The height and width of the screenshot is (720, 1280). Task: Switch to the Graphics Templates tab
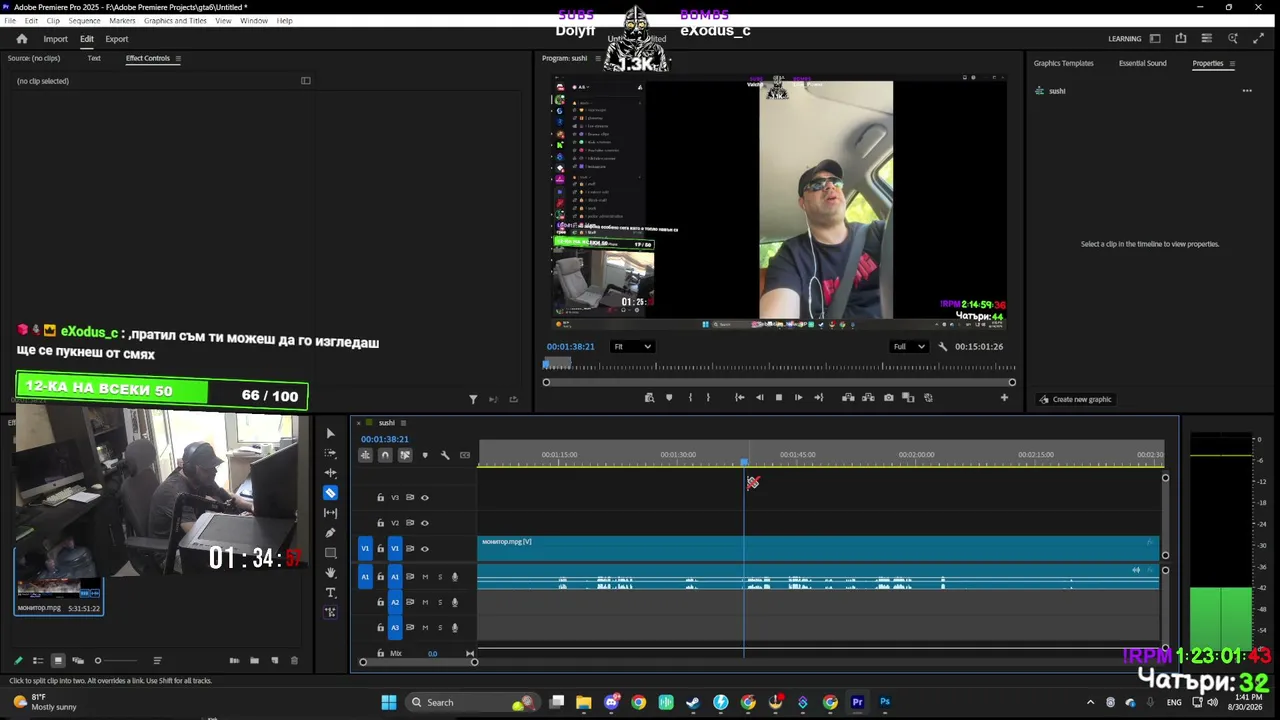(x=1063, y=63)
